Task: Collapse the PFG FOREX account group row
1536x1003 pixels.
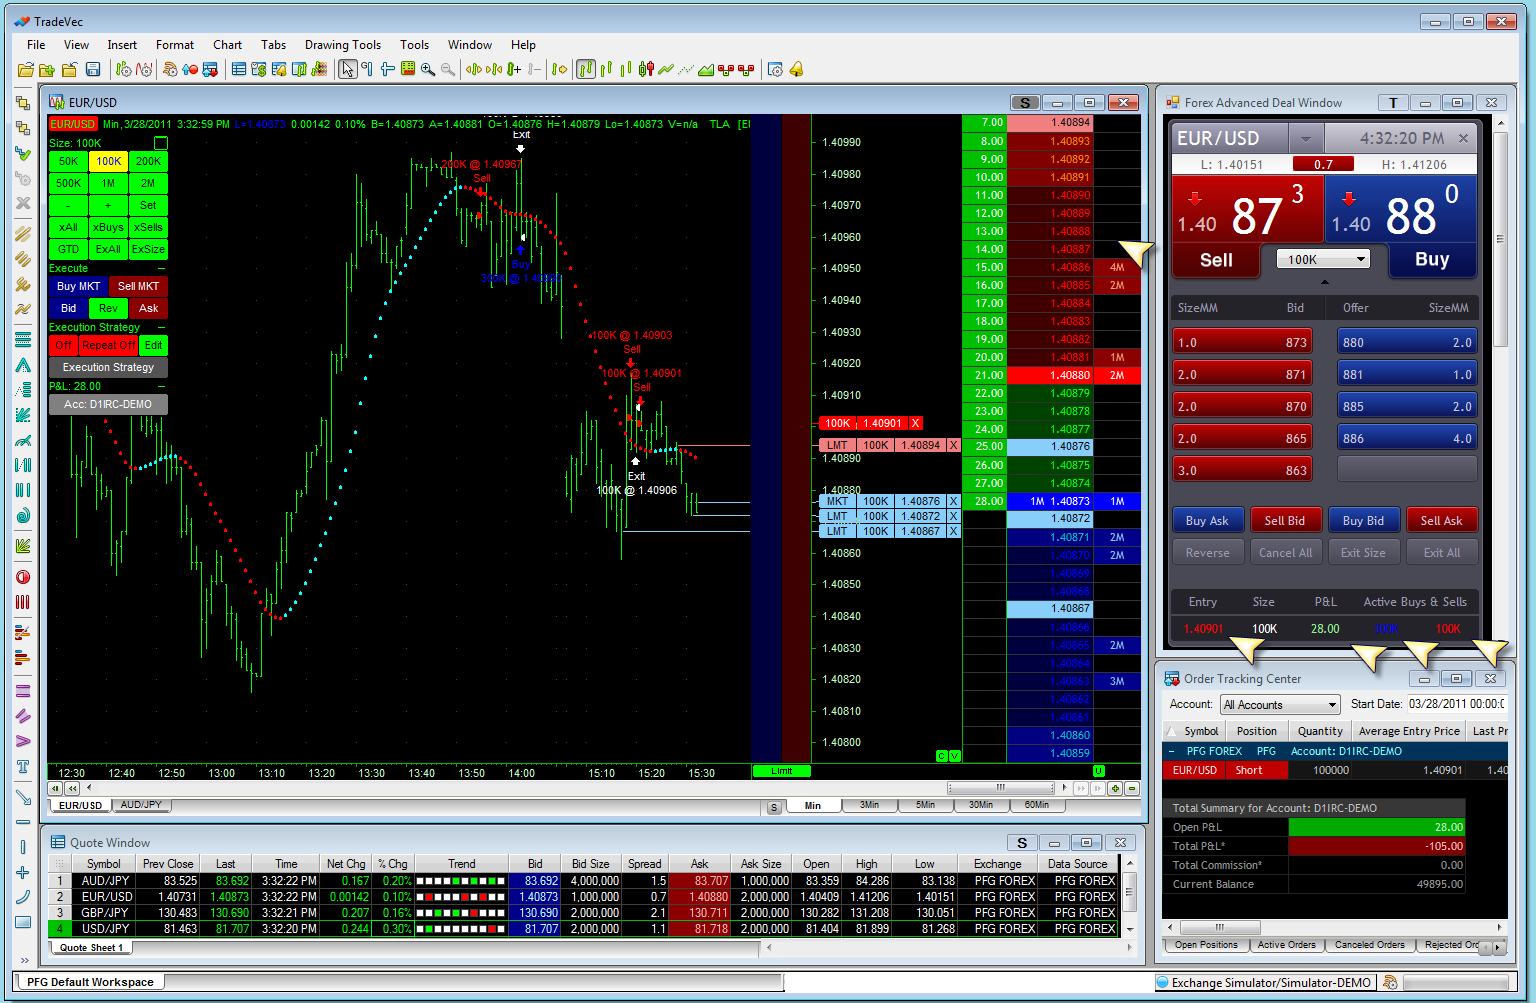Action: coord(1171,751)
